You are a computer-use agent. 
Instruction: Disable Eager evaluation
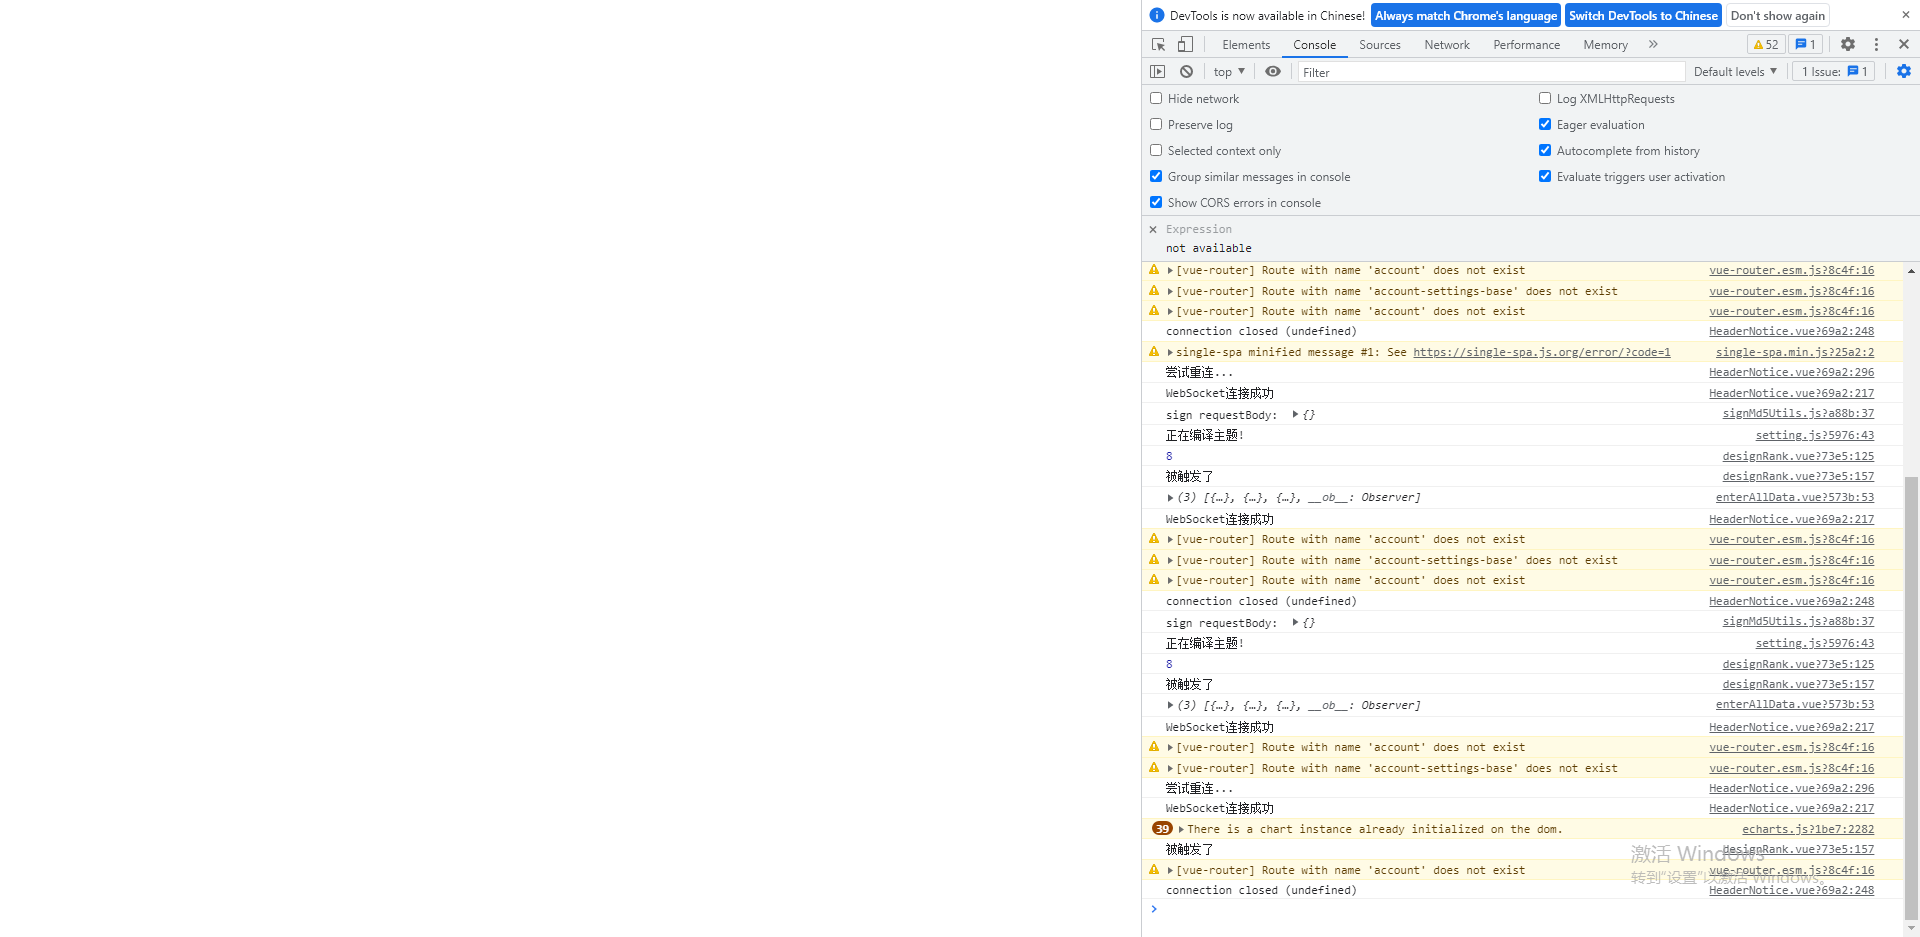pos(1544,124)
